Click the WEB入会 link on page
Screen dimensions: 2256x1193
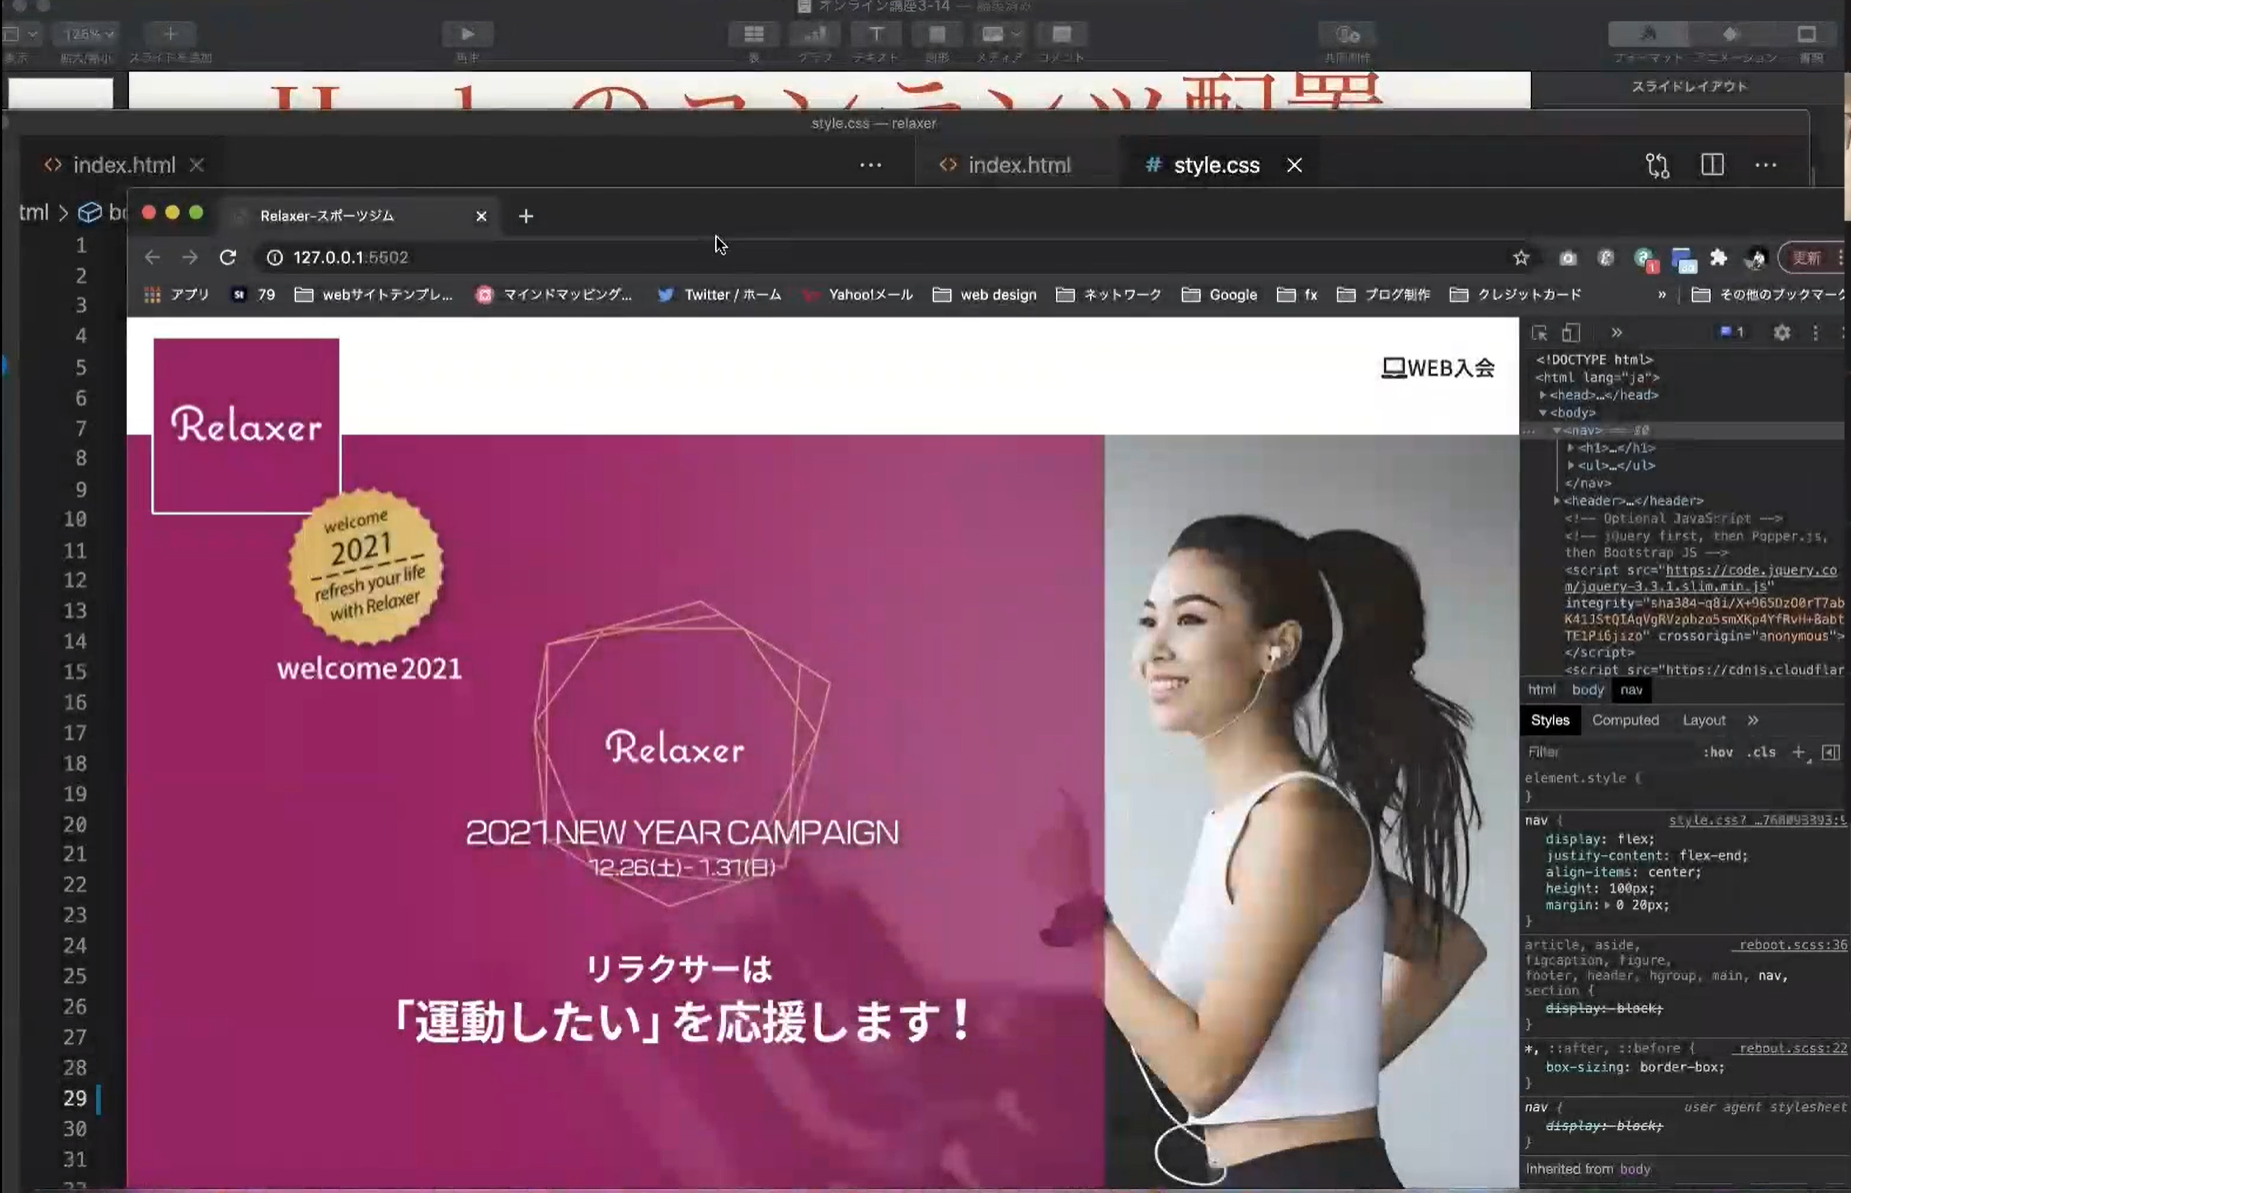point(1438,368)
